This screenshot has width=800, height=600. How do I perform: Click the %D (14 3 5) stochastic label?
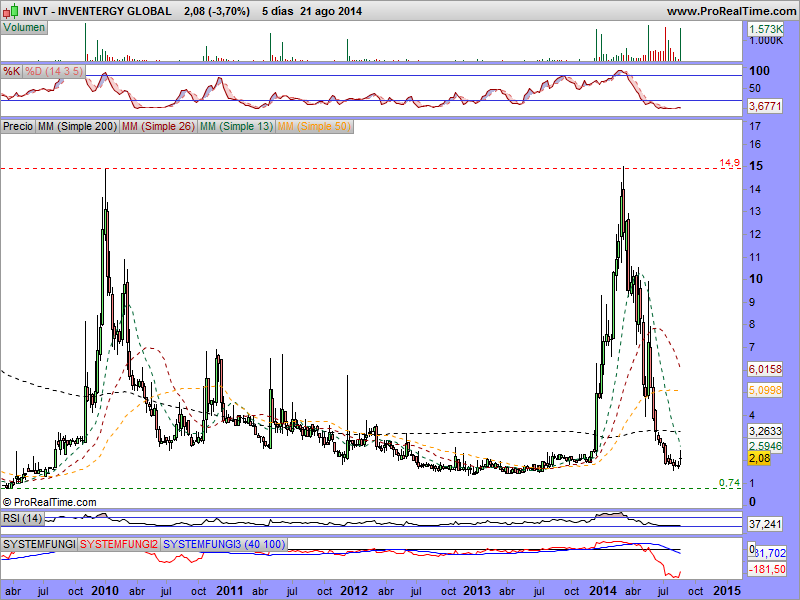pos(54,71)
